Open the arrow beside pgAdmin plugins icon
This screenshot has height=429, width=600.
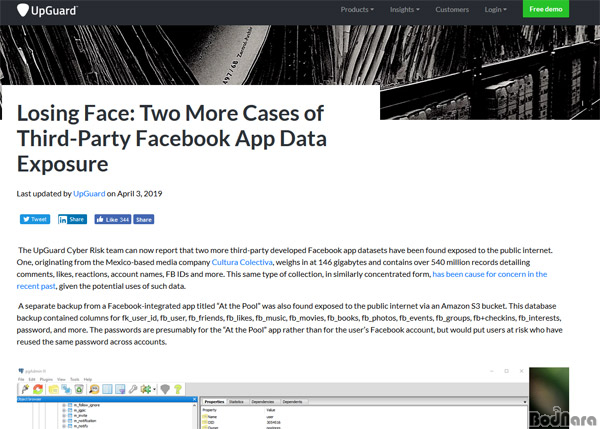(x=154, y=390)
